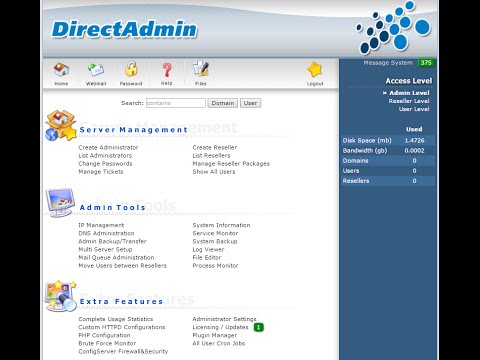
Task: Open Manage Tickets
Action: pos(101,172)
